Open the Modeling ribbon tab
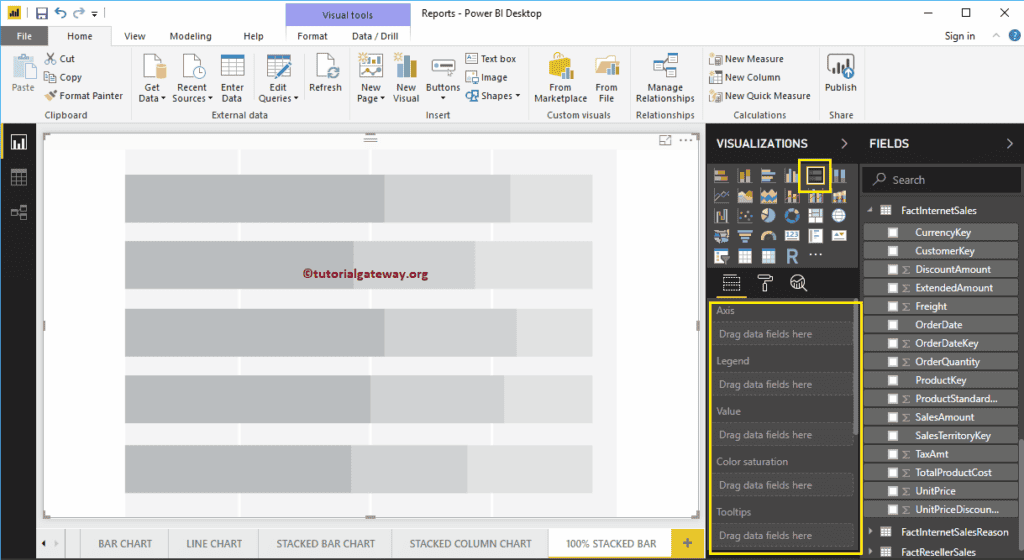Image resolution: width=1024 pixels, height=560 pixels. pyautogui.click(x=190, y=36)
